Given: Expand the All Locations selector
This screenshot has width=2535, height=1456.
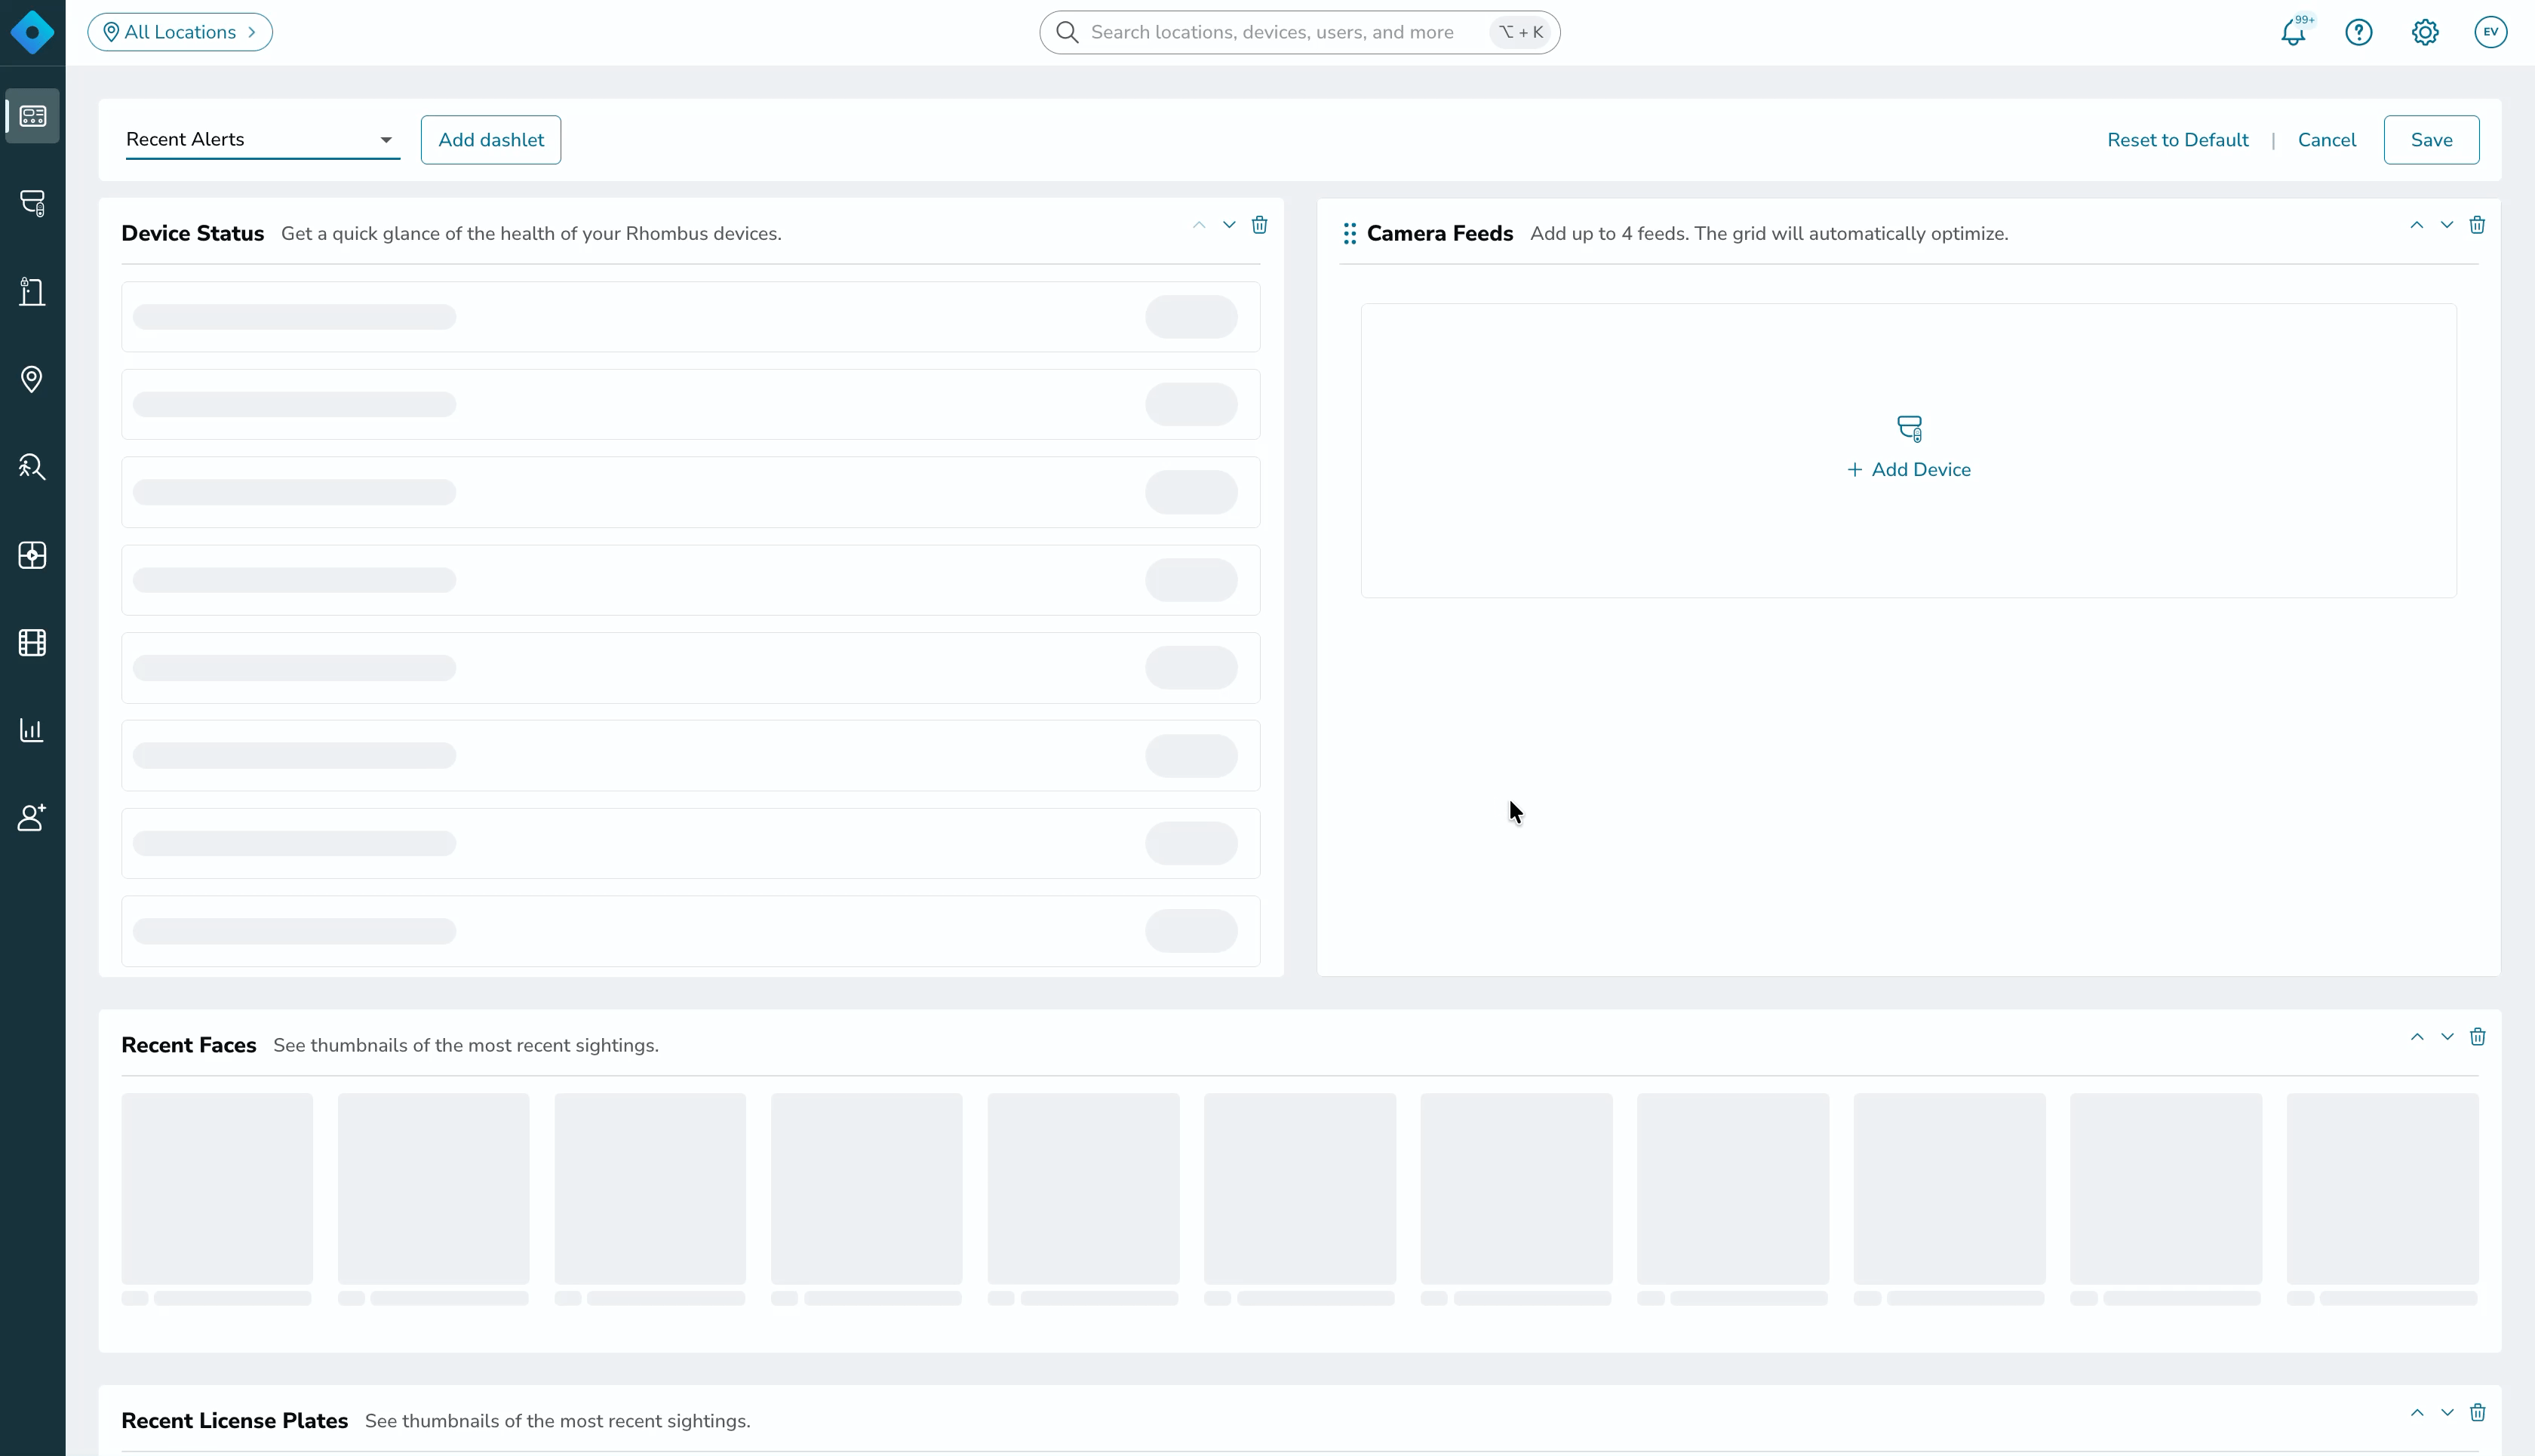Looking at the screenshot, I should [180, 32].
